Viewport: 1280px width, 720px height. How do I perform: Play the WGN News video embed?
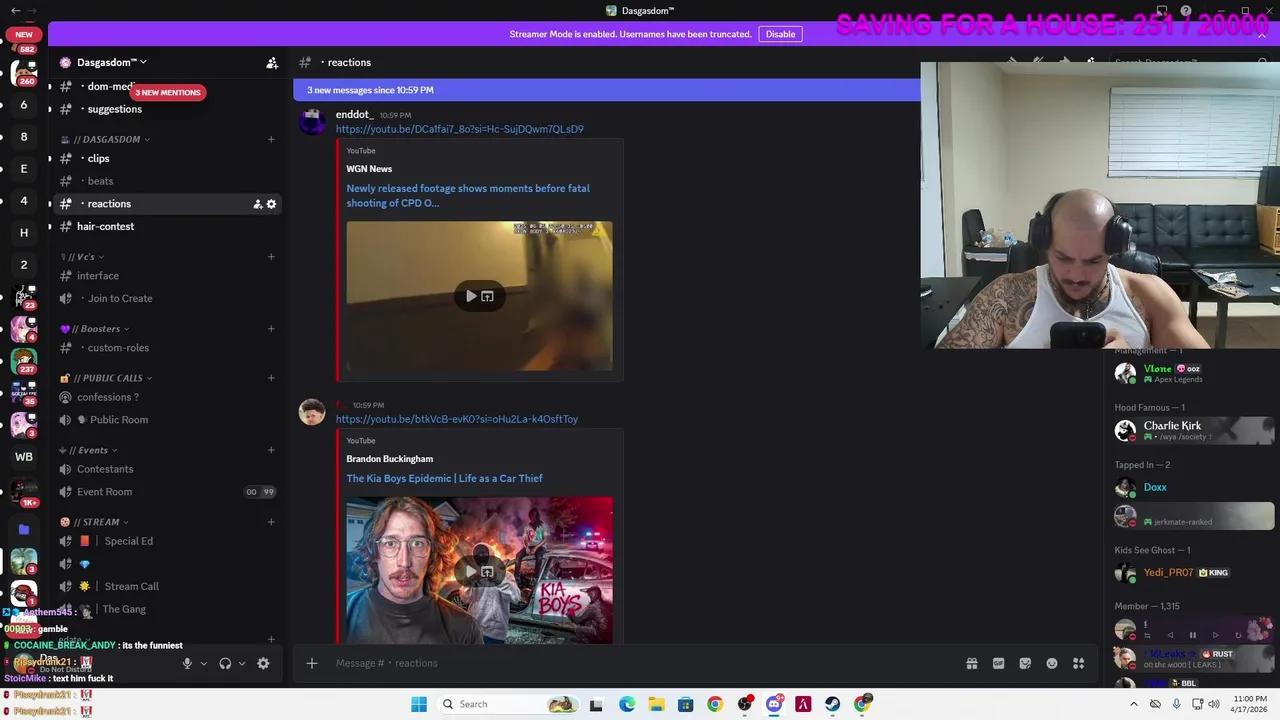click(x=471, y=296)
